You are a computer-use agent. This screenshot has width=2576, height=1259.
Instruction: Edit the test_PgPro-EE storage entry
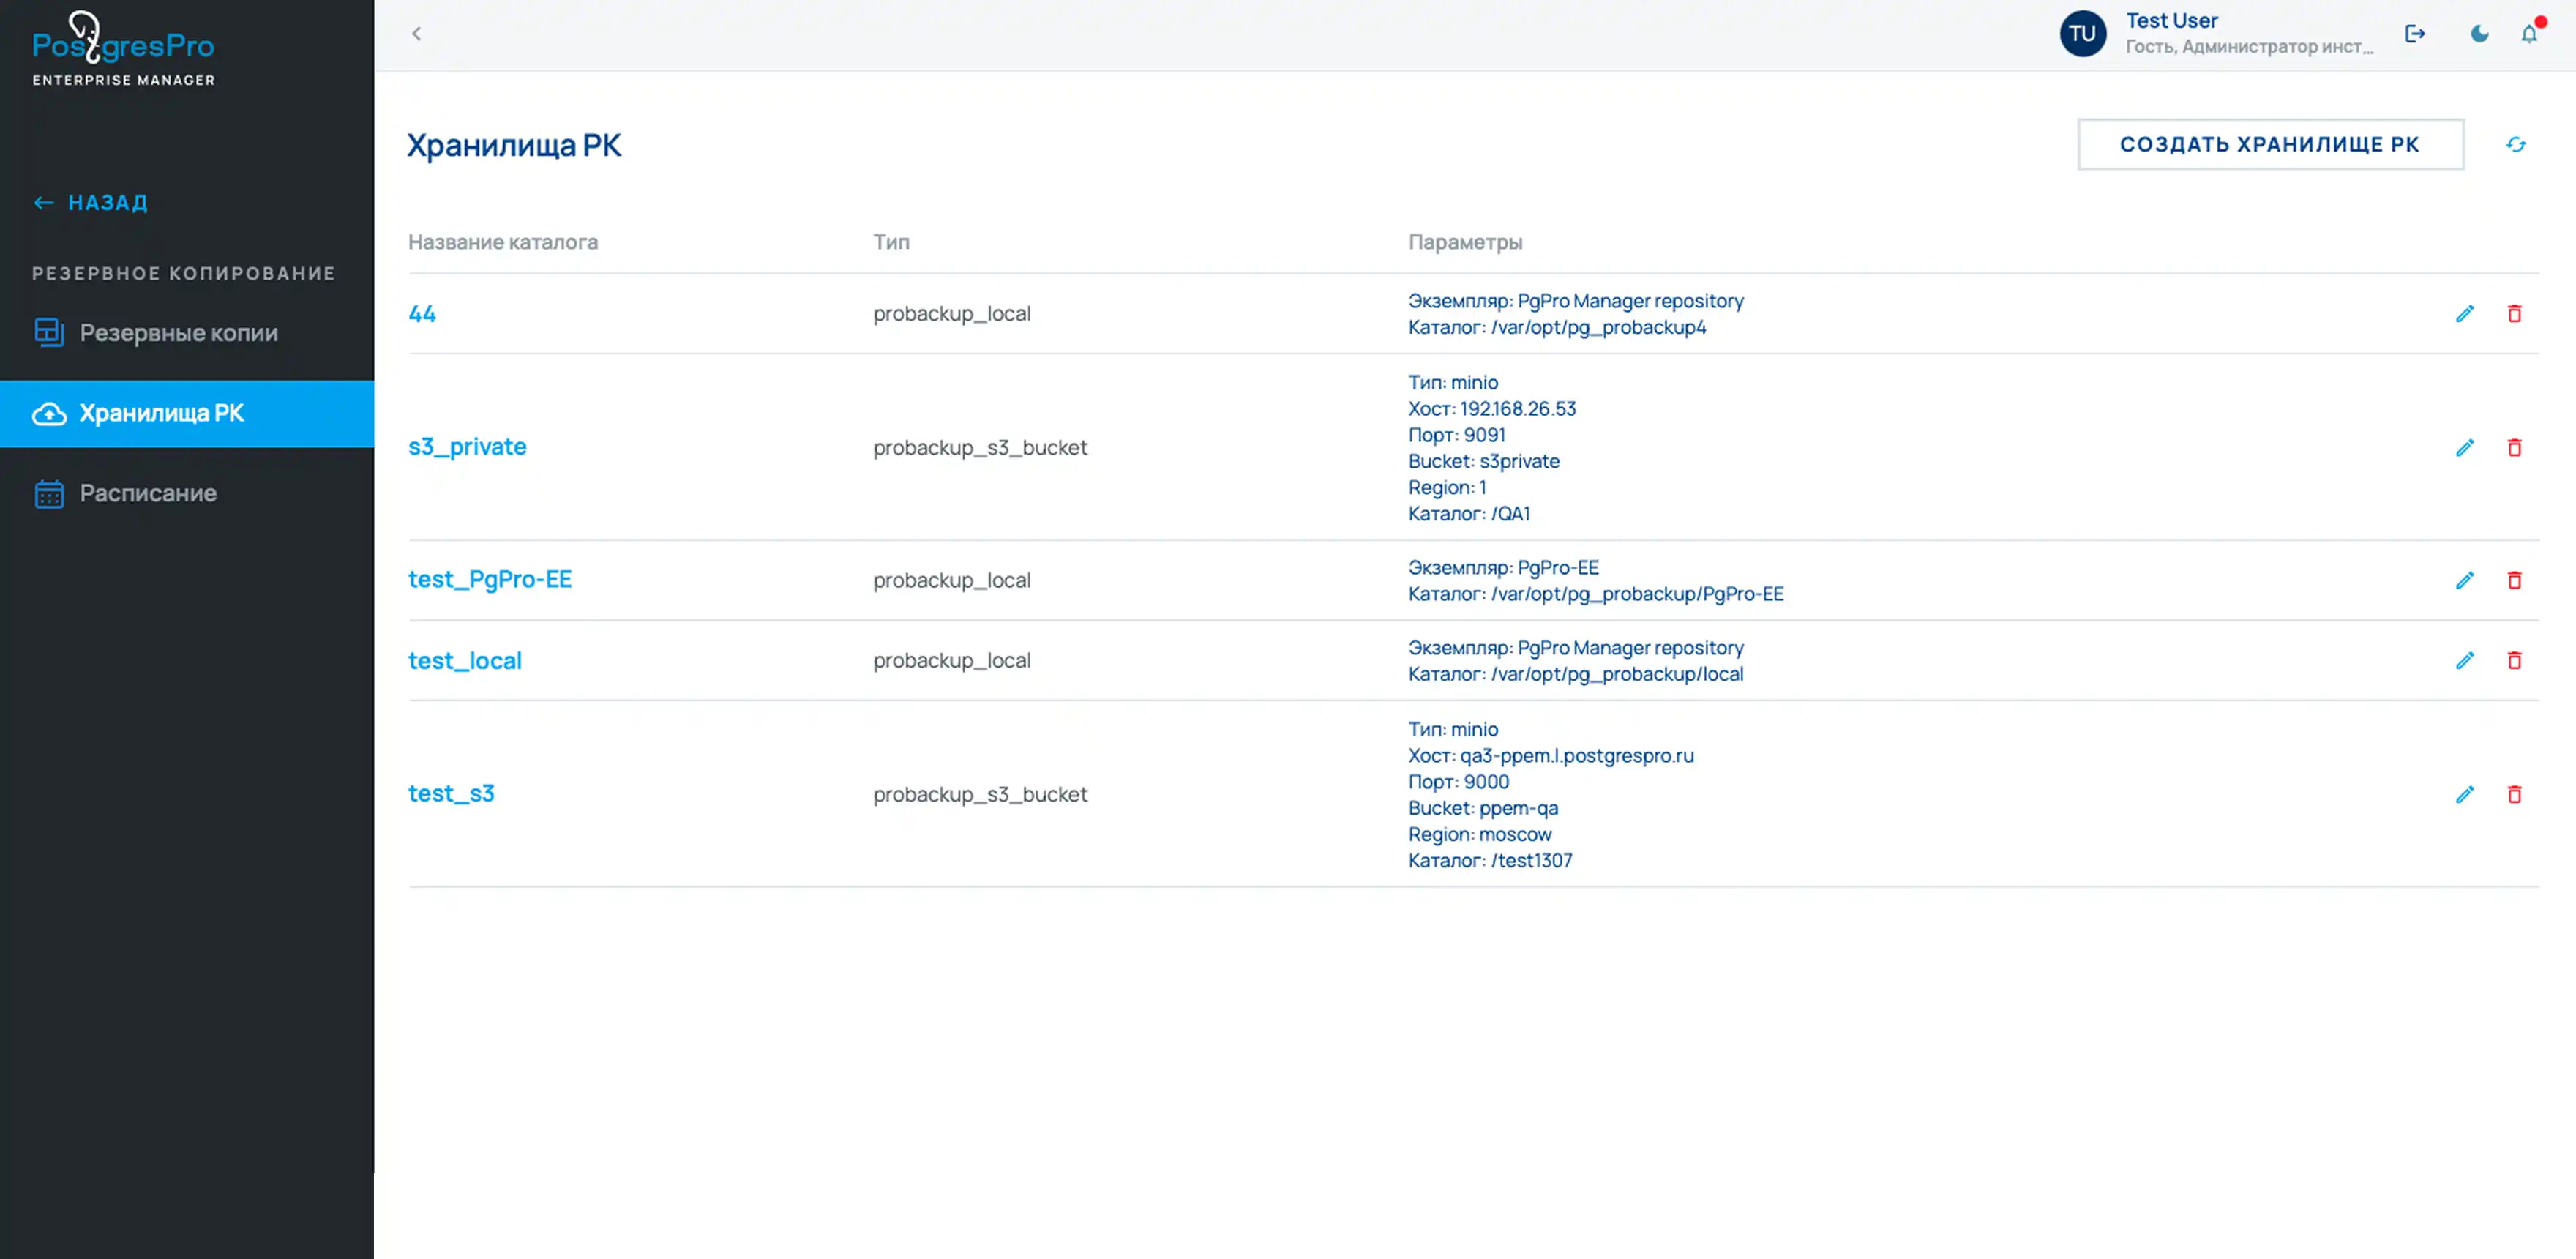2464,580
